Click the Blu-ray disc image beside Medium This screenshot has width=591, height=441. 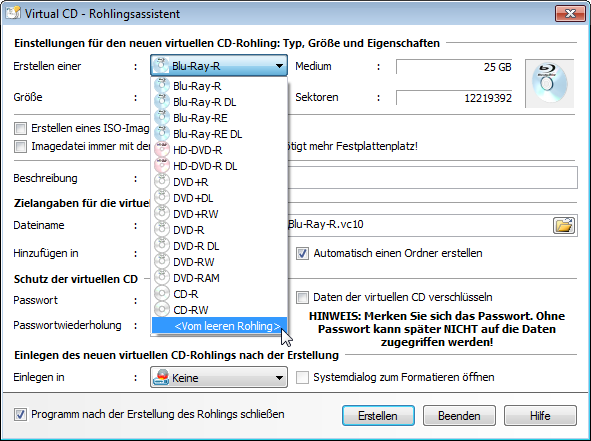(550, 83)
